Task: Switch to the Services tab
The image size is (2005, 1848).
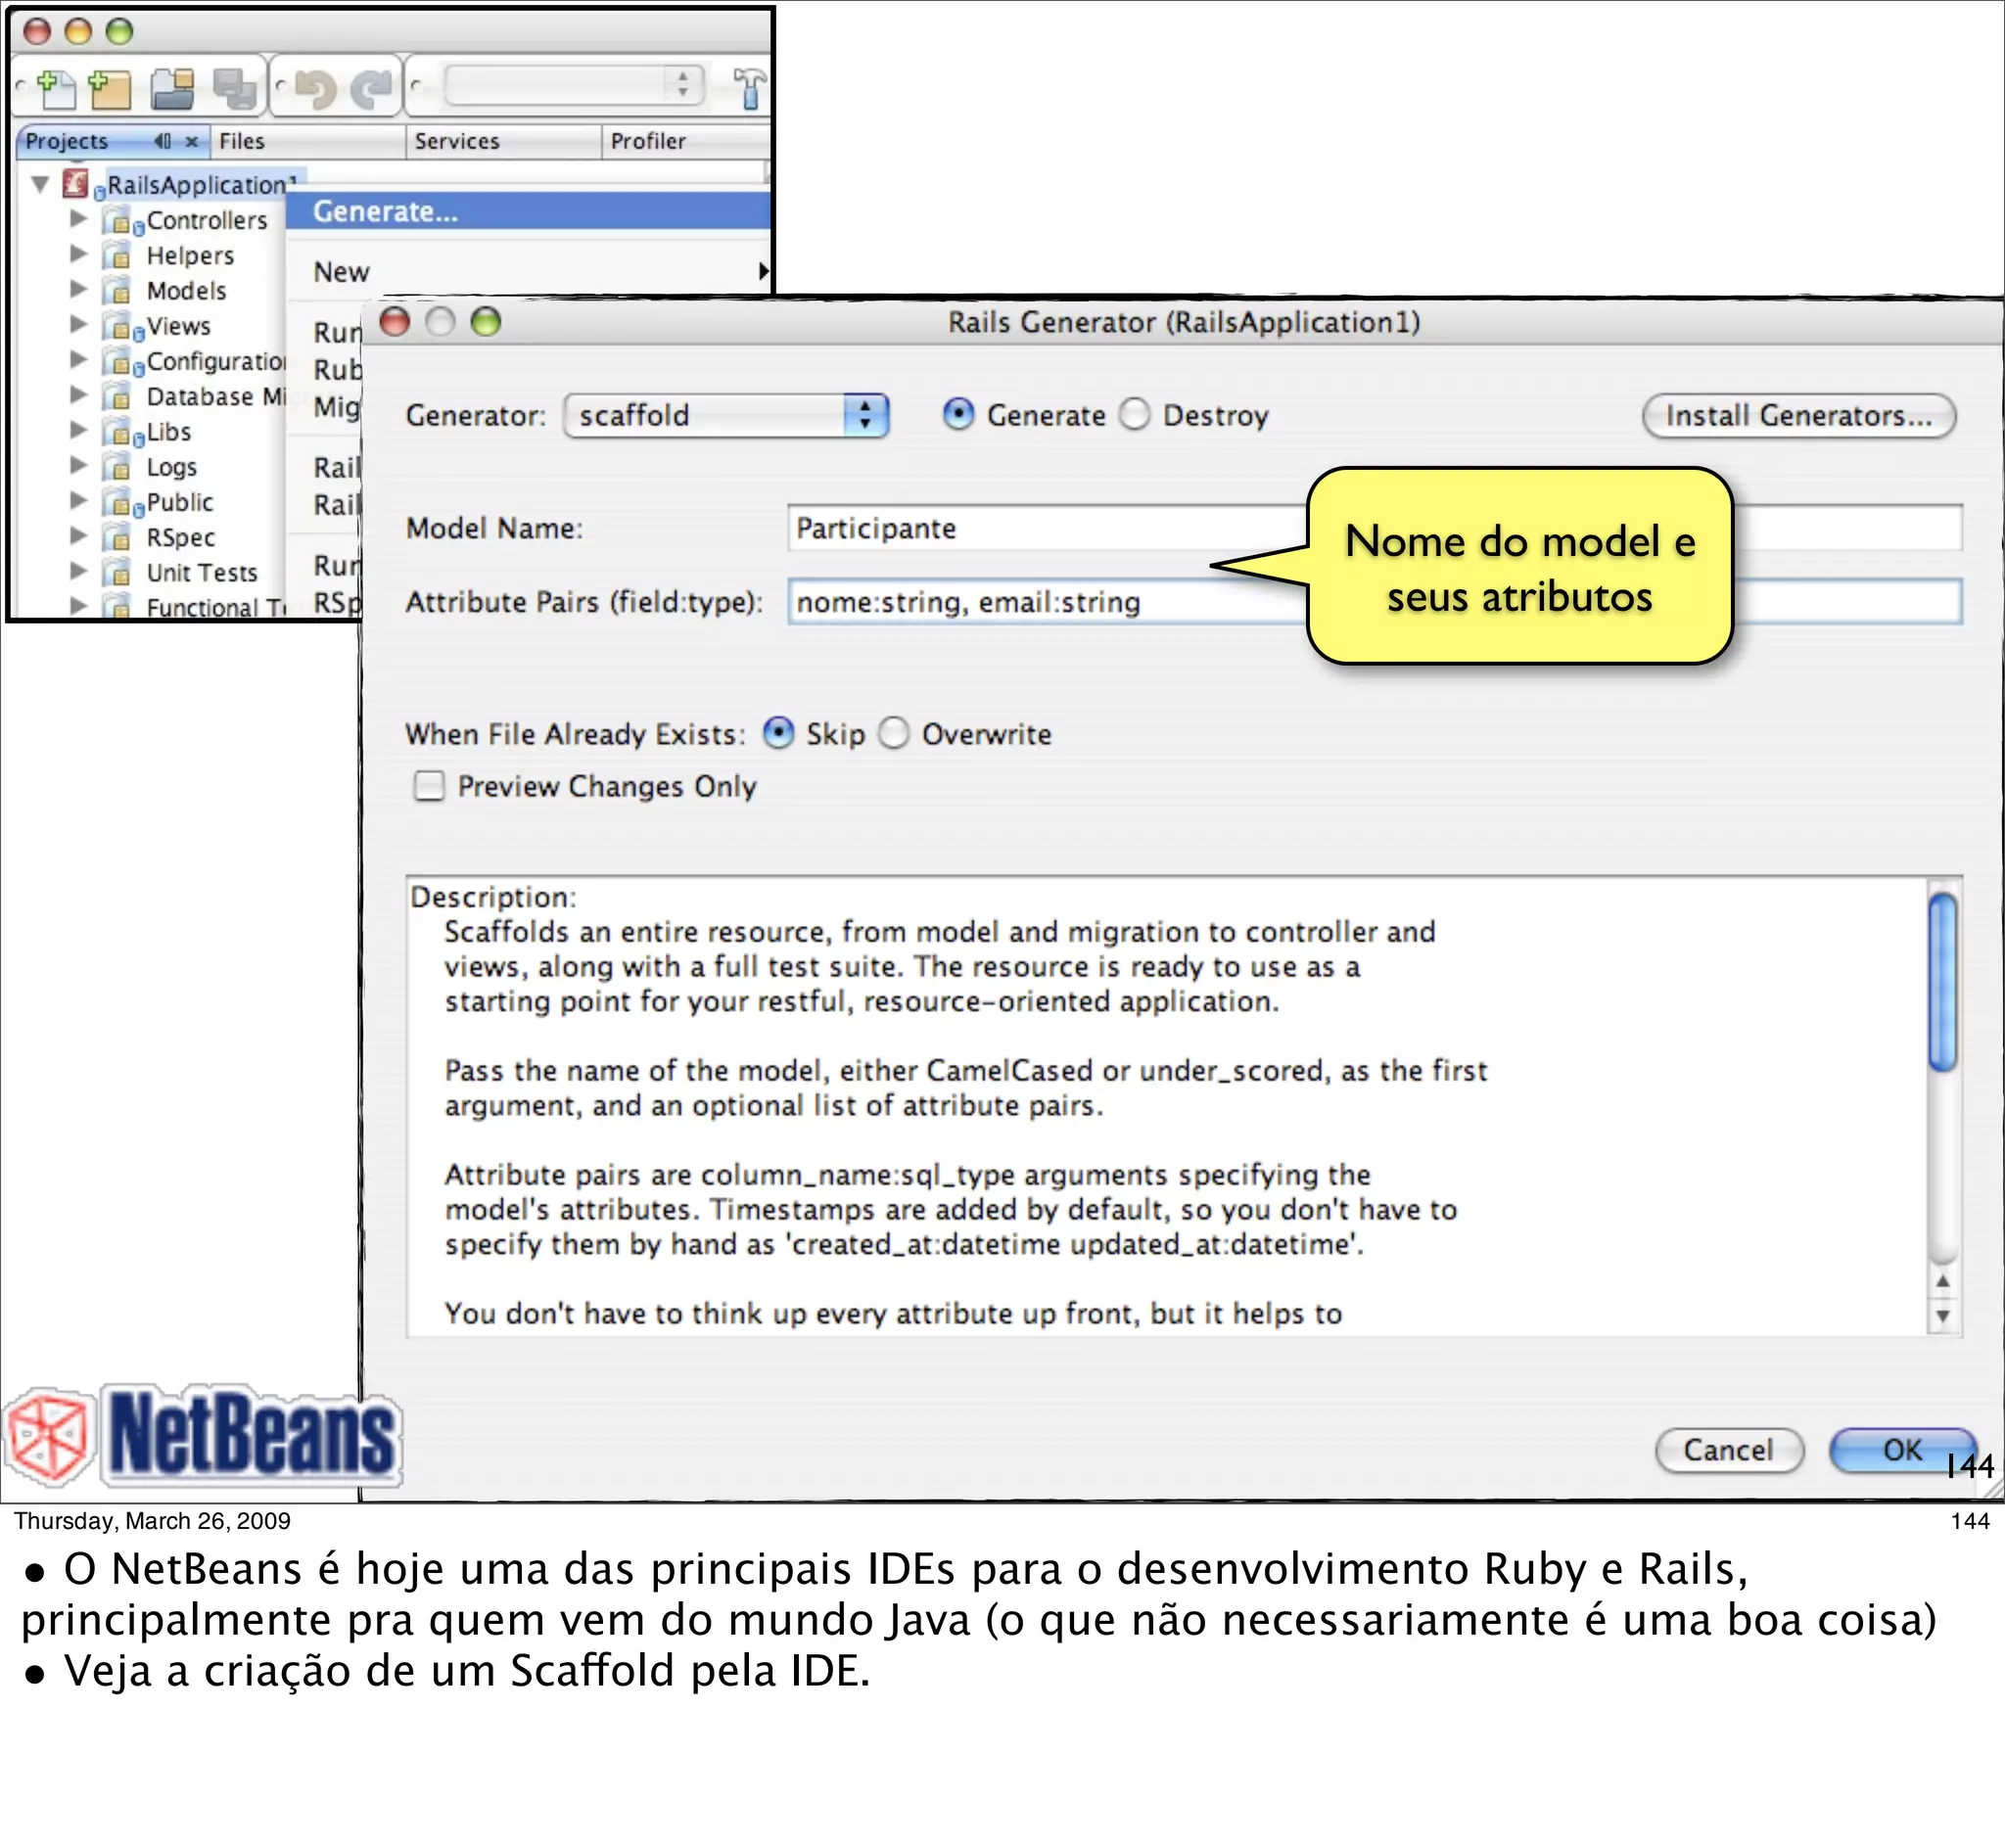Action: point(457,141)
